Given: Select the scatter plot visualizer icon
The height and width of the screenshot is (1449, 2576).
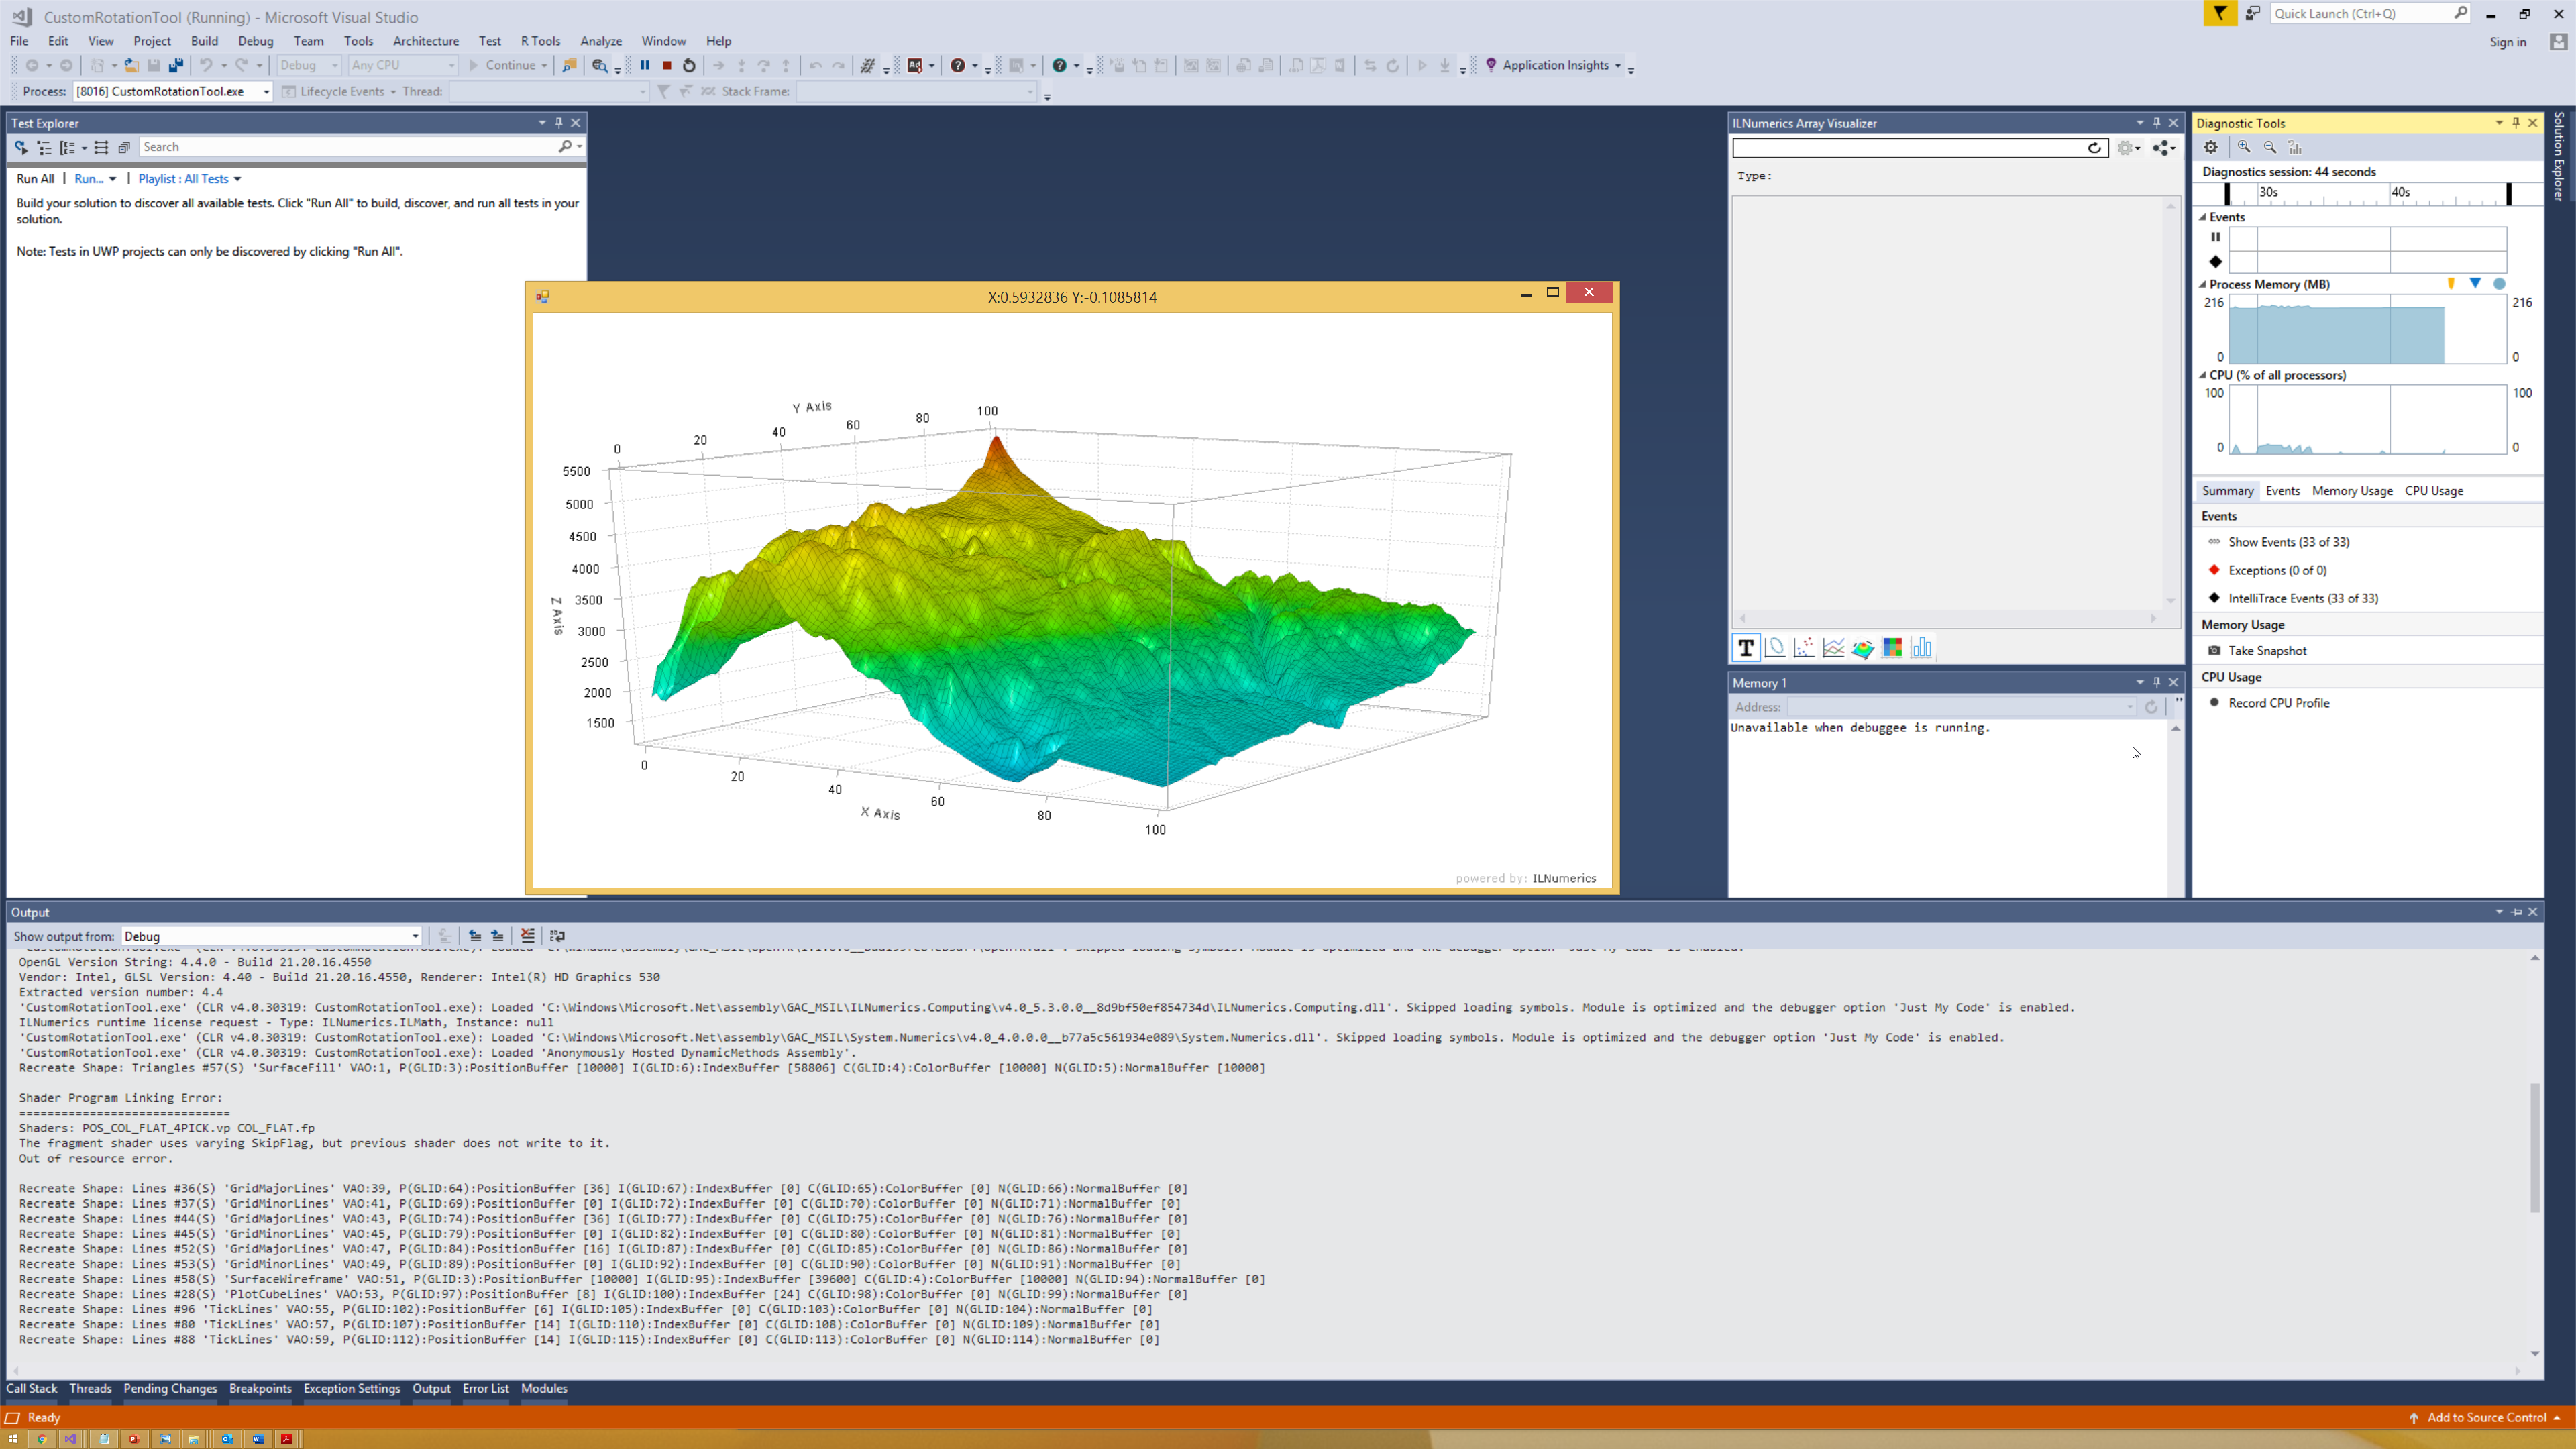Looking at the screenshot, I should (x=1804, y=648).
